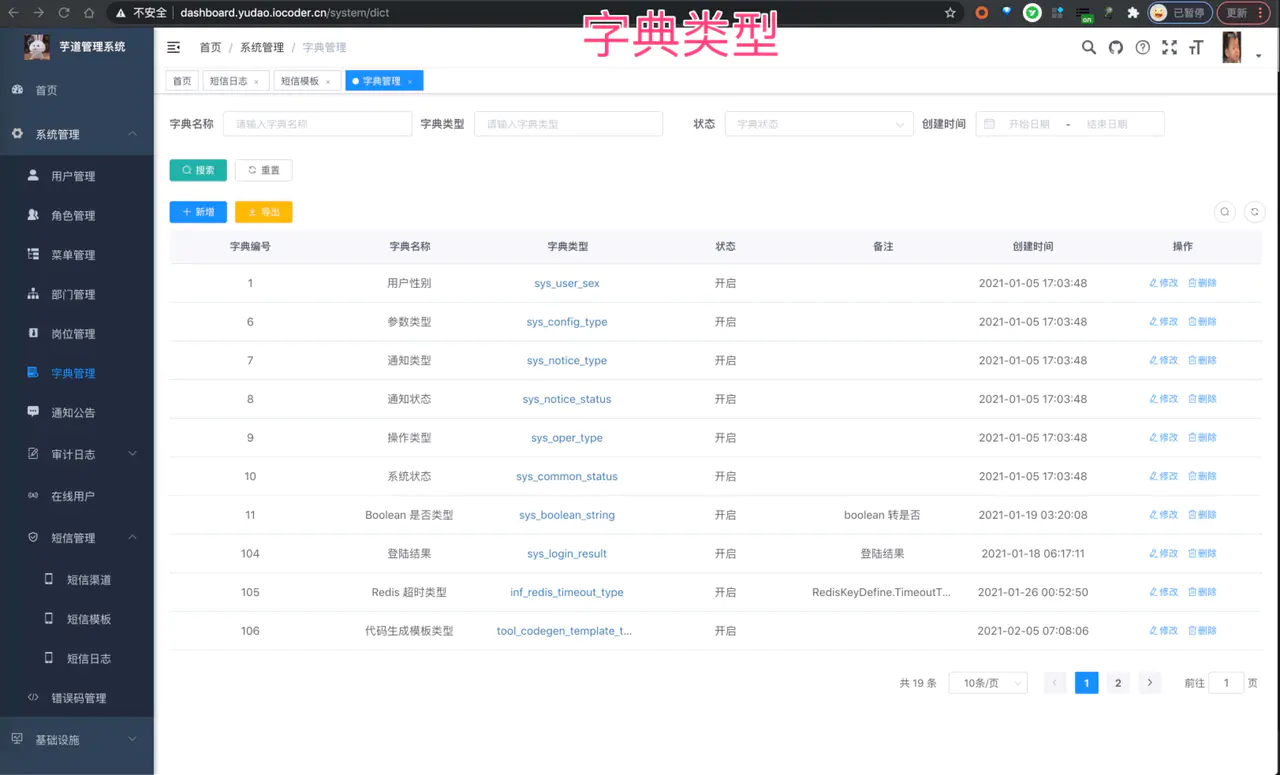Expand the 基础设施 sidebar group
Viewport: 1280px width, 775px height.
(x=77, y=740)
